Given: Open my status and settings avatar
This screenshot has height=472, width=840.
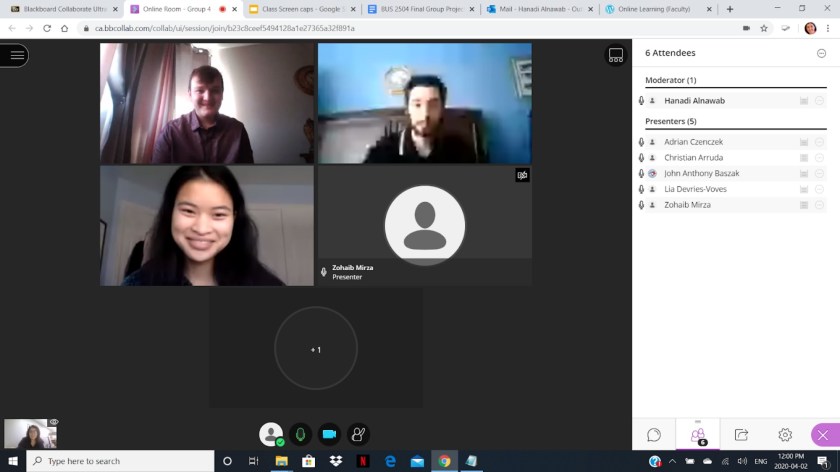Looking at the screenshot, I should point(270,434).
